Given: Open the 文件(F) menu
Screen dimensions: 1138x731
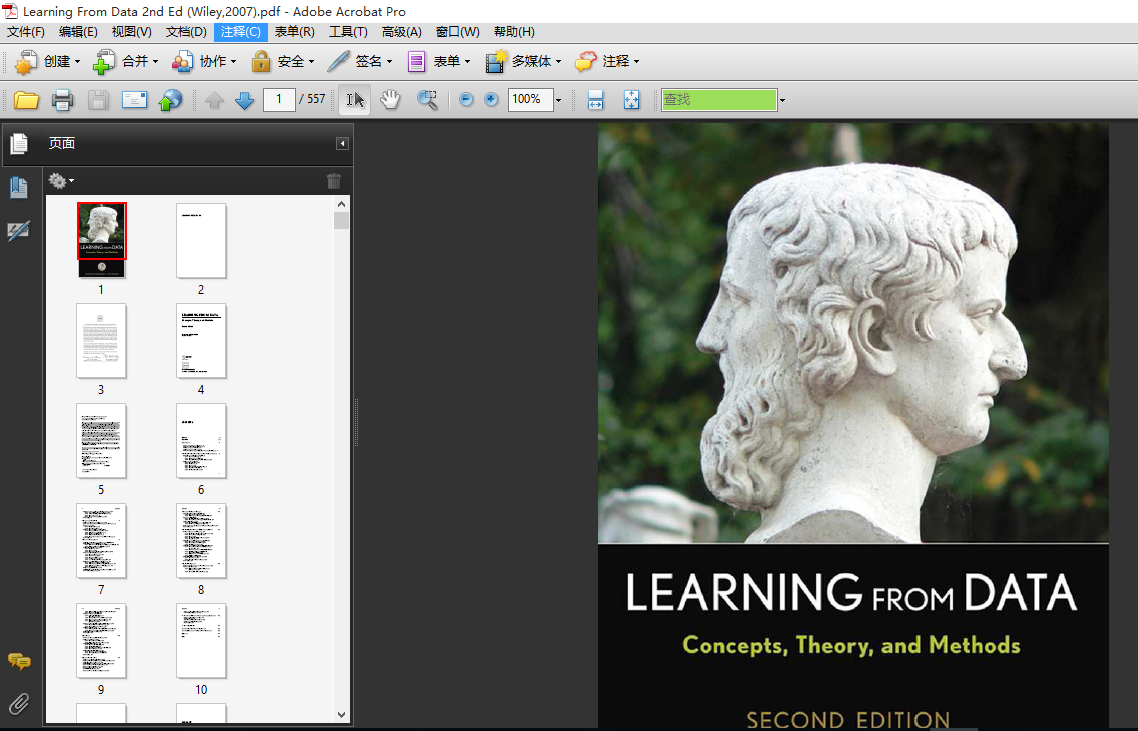Looking at the screenshot, I should click(x=26, y=32).
